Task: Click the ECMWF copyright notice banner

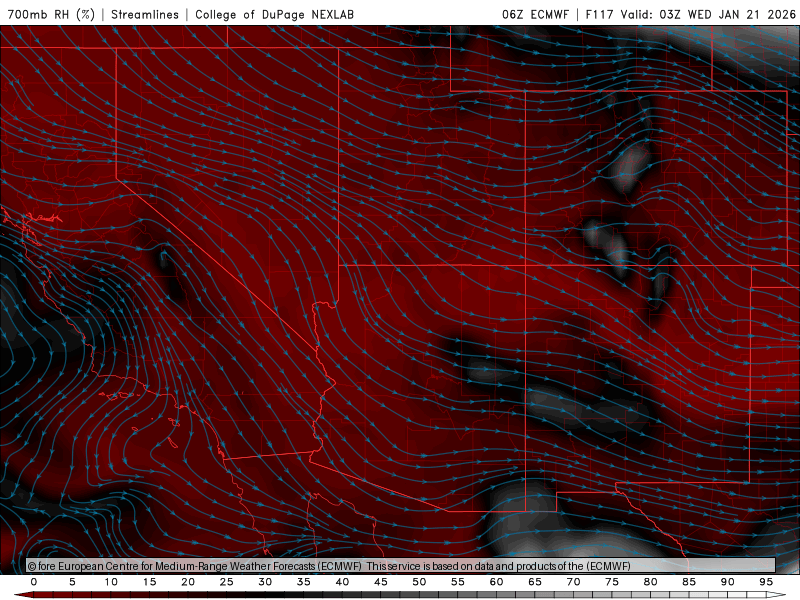Action: point(401,566)
